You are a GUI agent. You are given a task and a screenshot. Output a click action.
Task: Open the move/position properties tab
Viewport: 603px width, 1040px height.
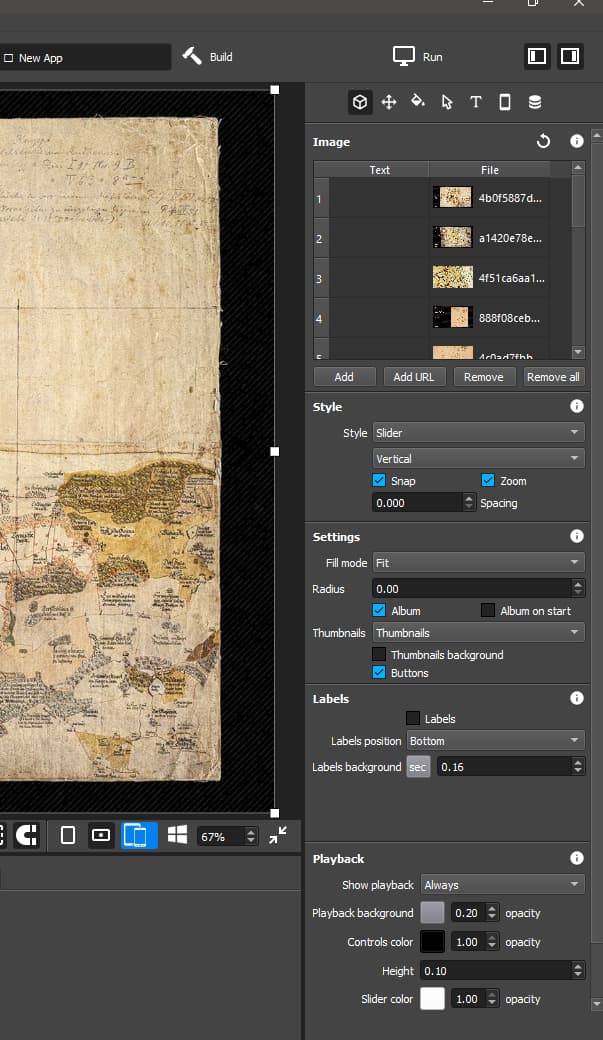point(389,102)
